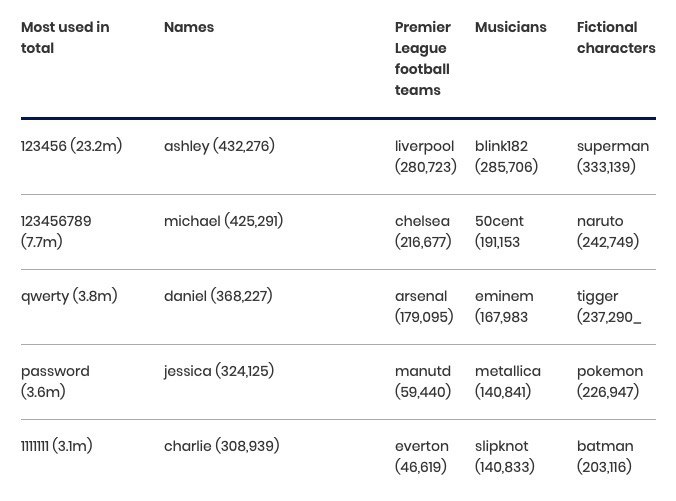
Task: Click the '123456789 (7.7m)' cell
Action: pyautogui.click(x=56, y=232)
